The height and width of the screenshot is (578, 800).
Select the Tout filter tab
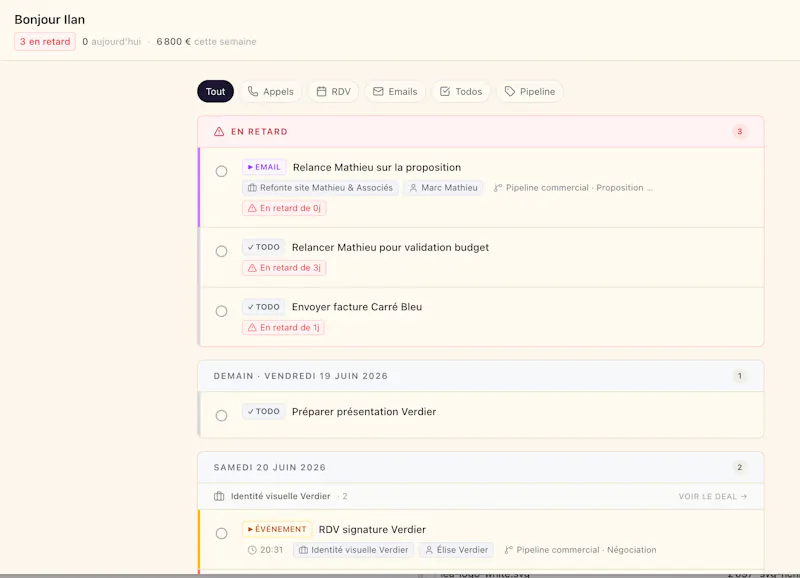[215, 91]
